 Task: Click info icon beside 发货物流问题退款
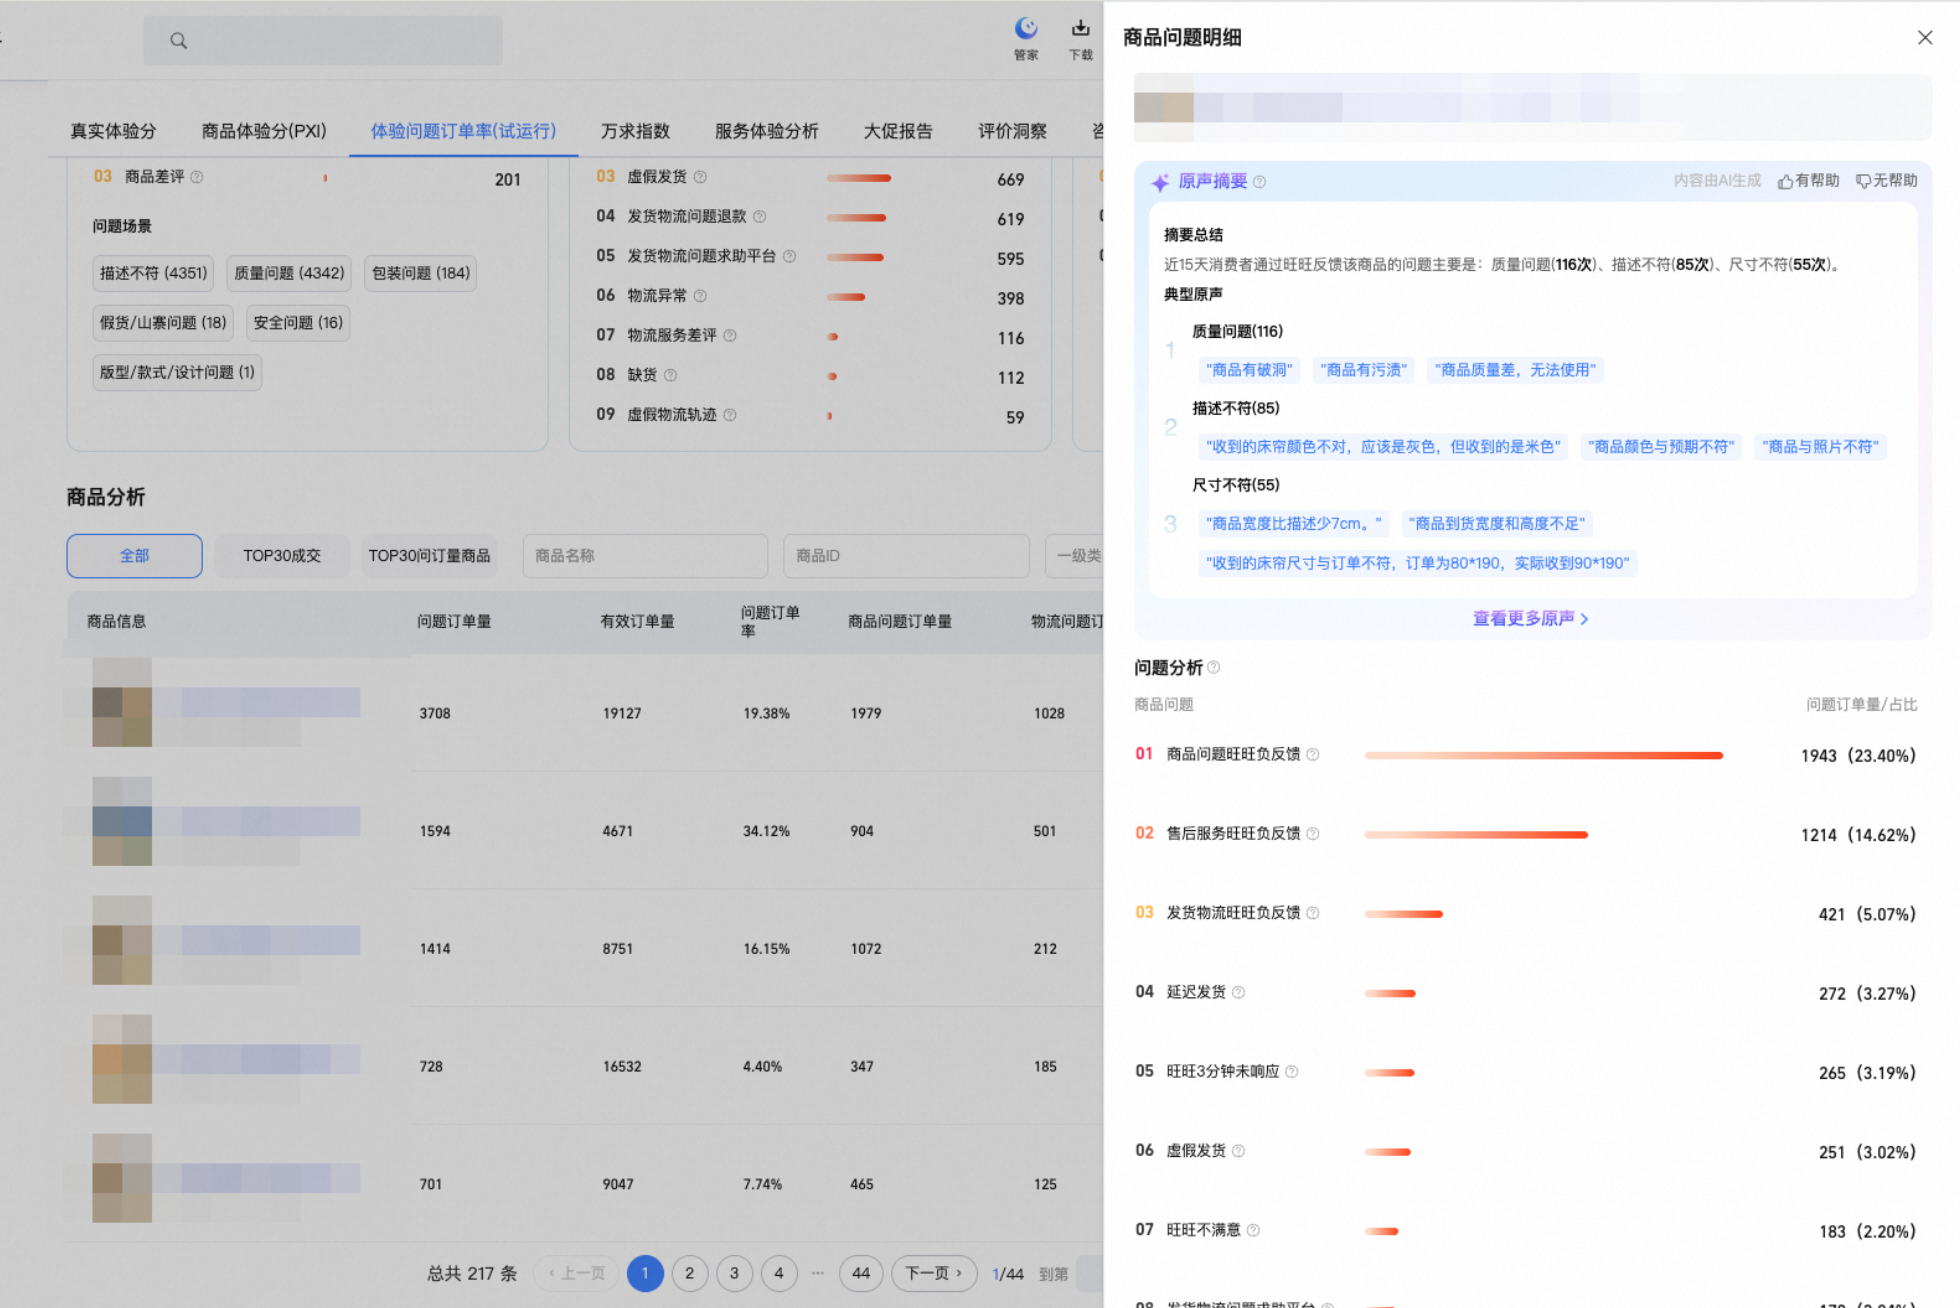(759, 216)
